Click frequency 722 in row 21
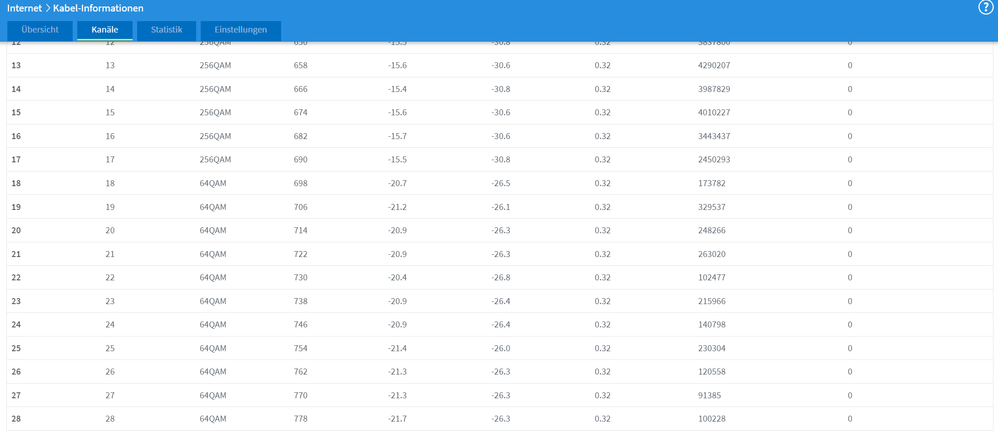This screenshot has width=998, height=445. pyautogui.click(x=300, y=254)
